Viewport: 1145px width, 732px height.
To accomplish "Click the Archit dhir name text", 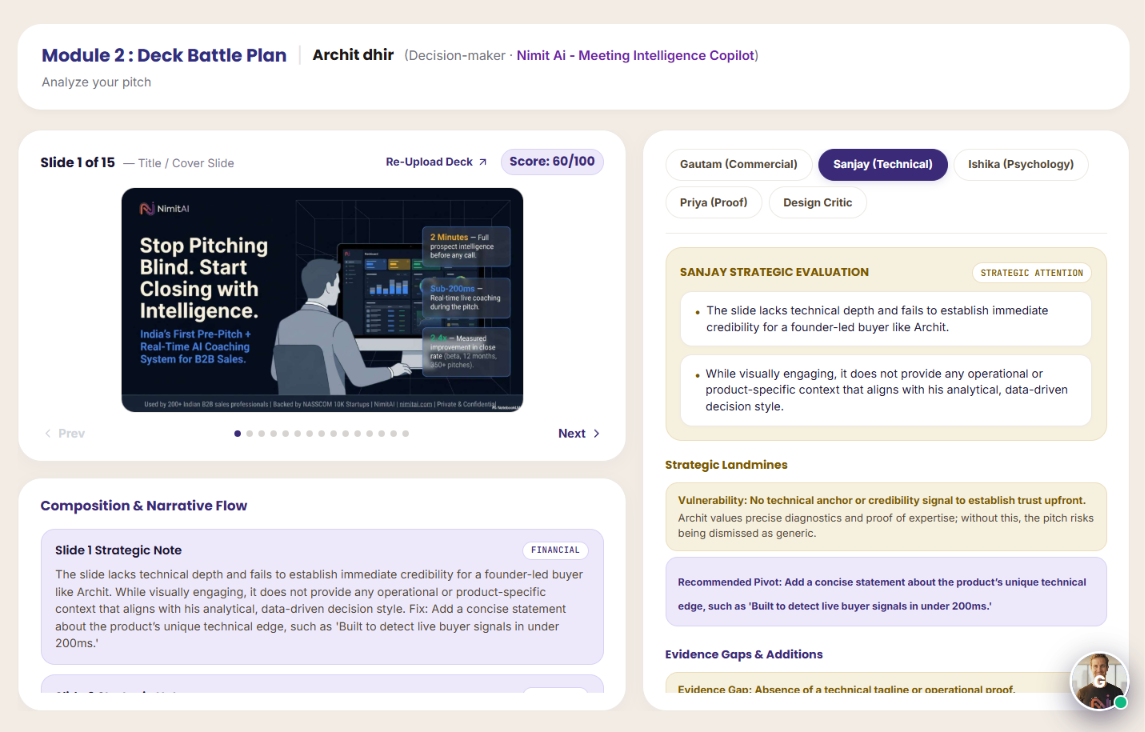I will (353, 55).
